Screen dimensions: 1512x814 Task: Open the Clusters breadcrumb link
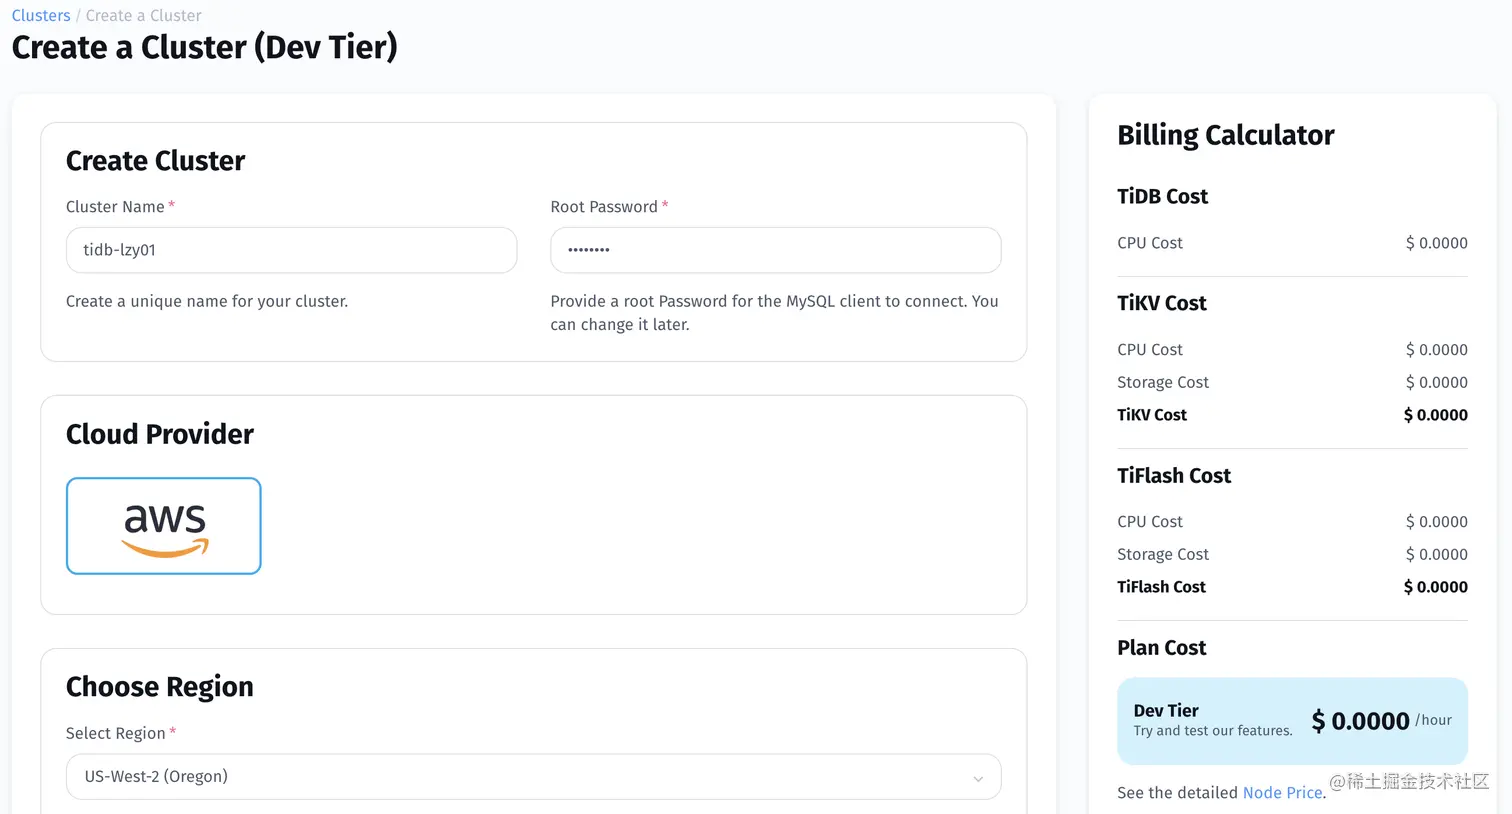[x=41, y=15]
